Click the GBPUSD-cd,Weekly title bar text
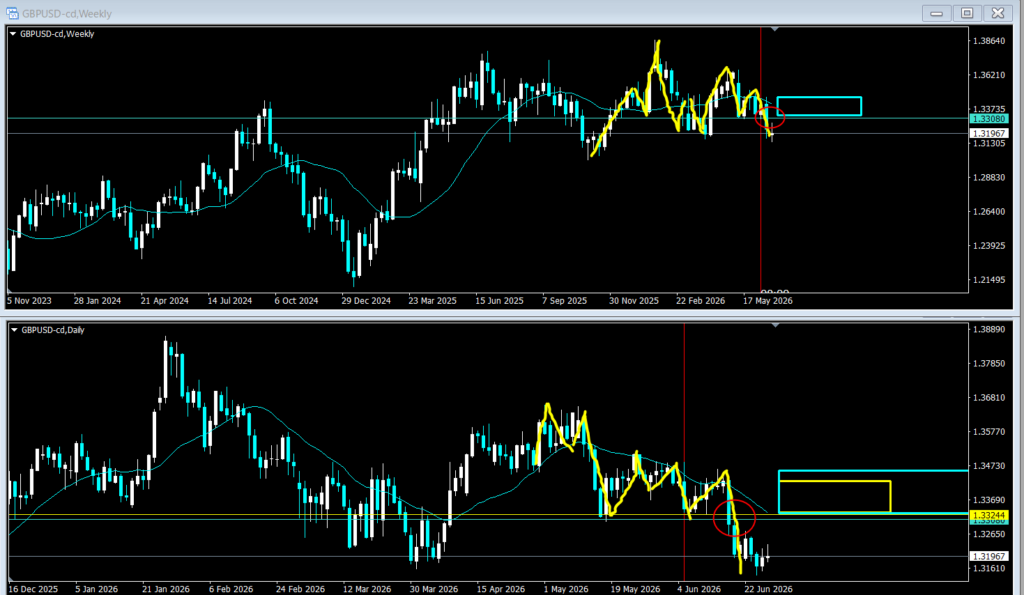This screenshot has width=1024, height=595. click(67, 14)
